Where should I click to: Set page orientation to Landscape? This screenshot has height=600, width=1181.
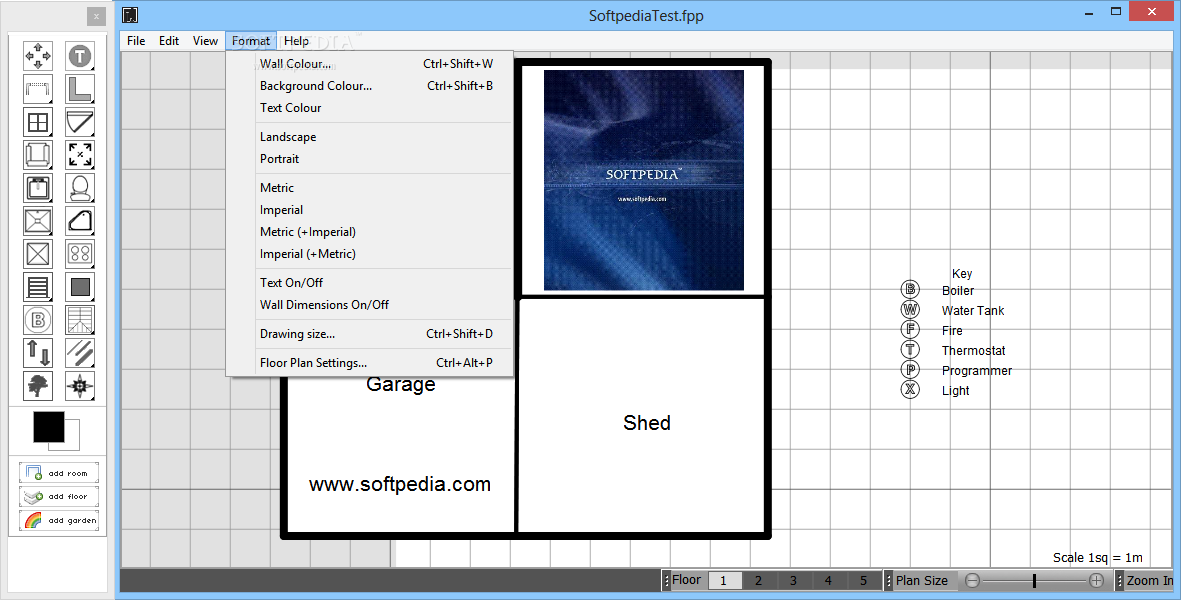(370, 137)
